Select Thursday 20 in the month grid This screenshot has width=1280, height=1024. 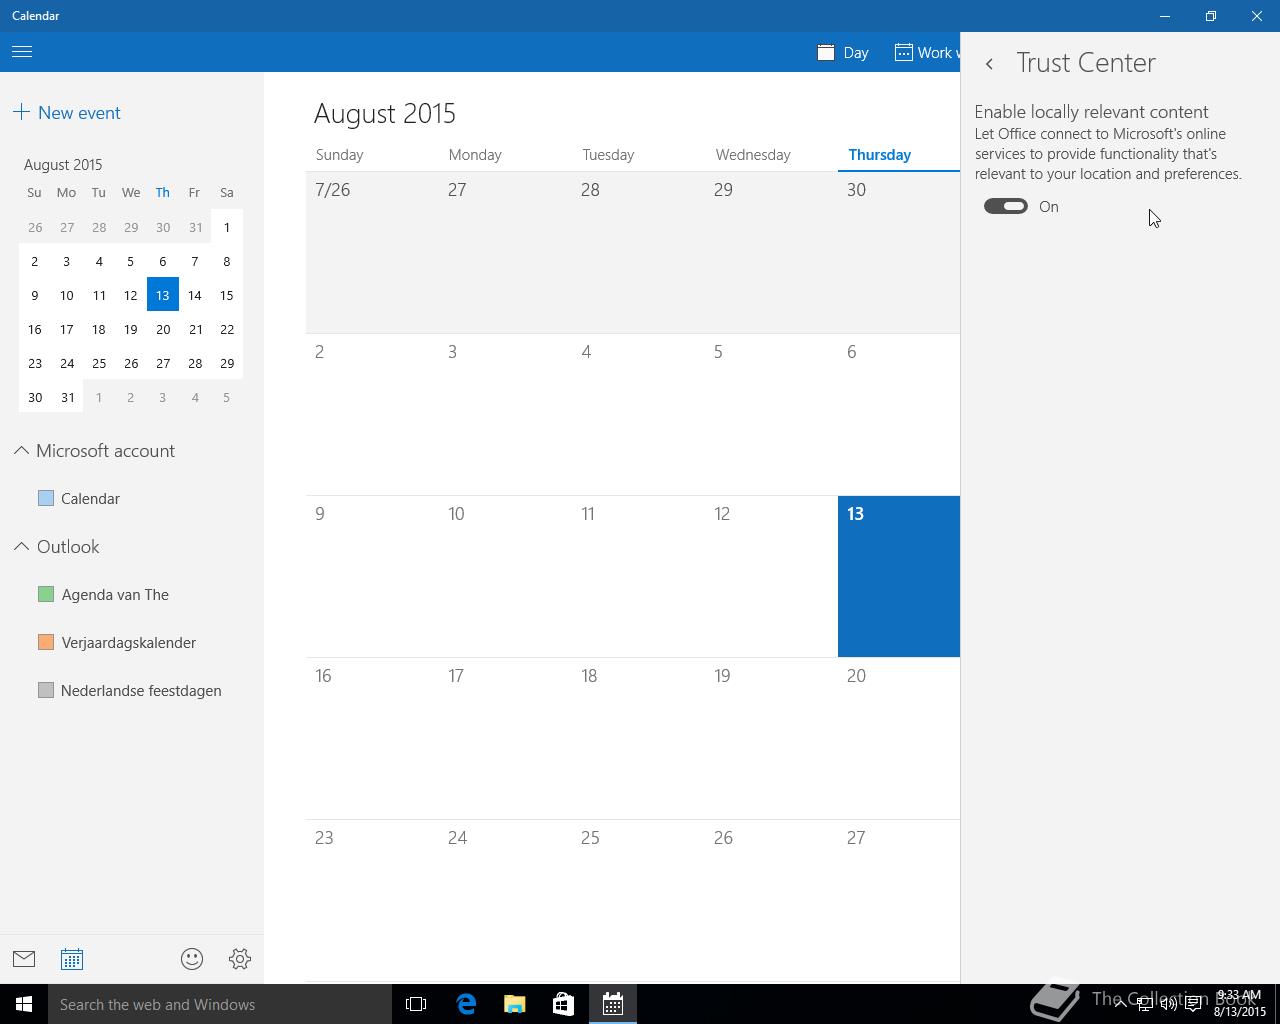click(x=899, y=738)
